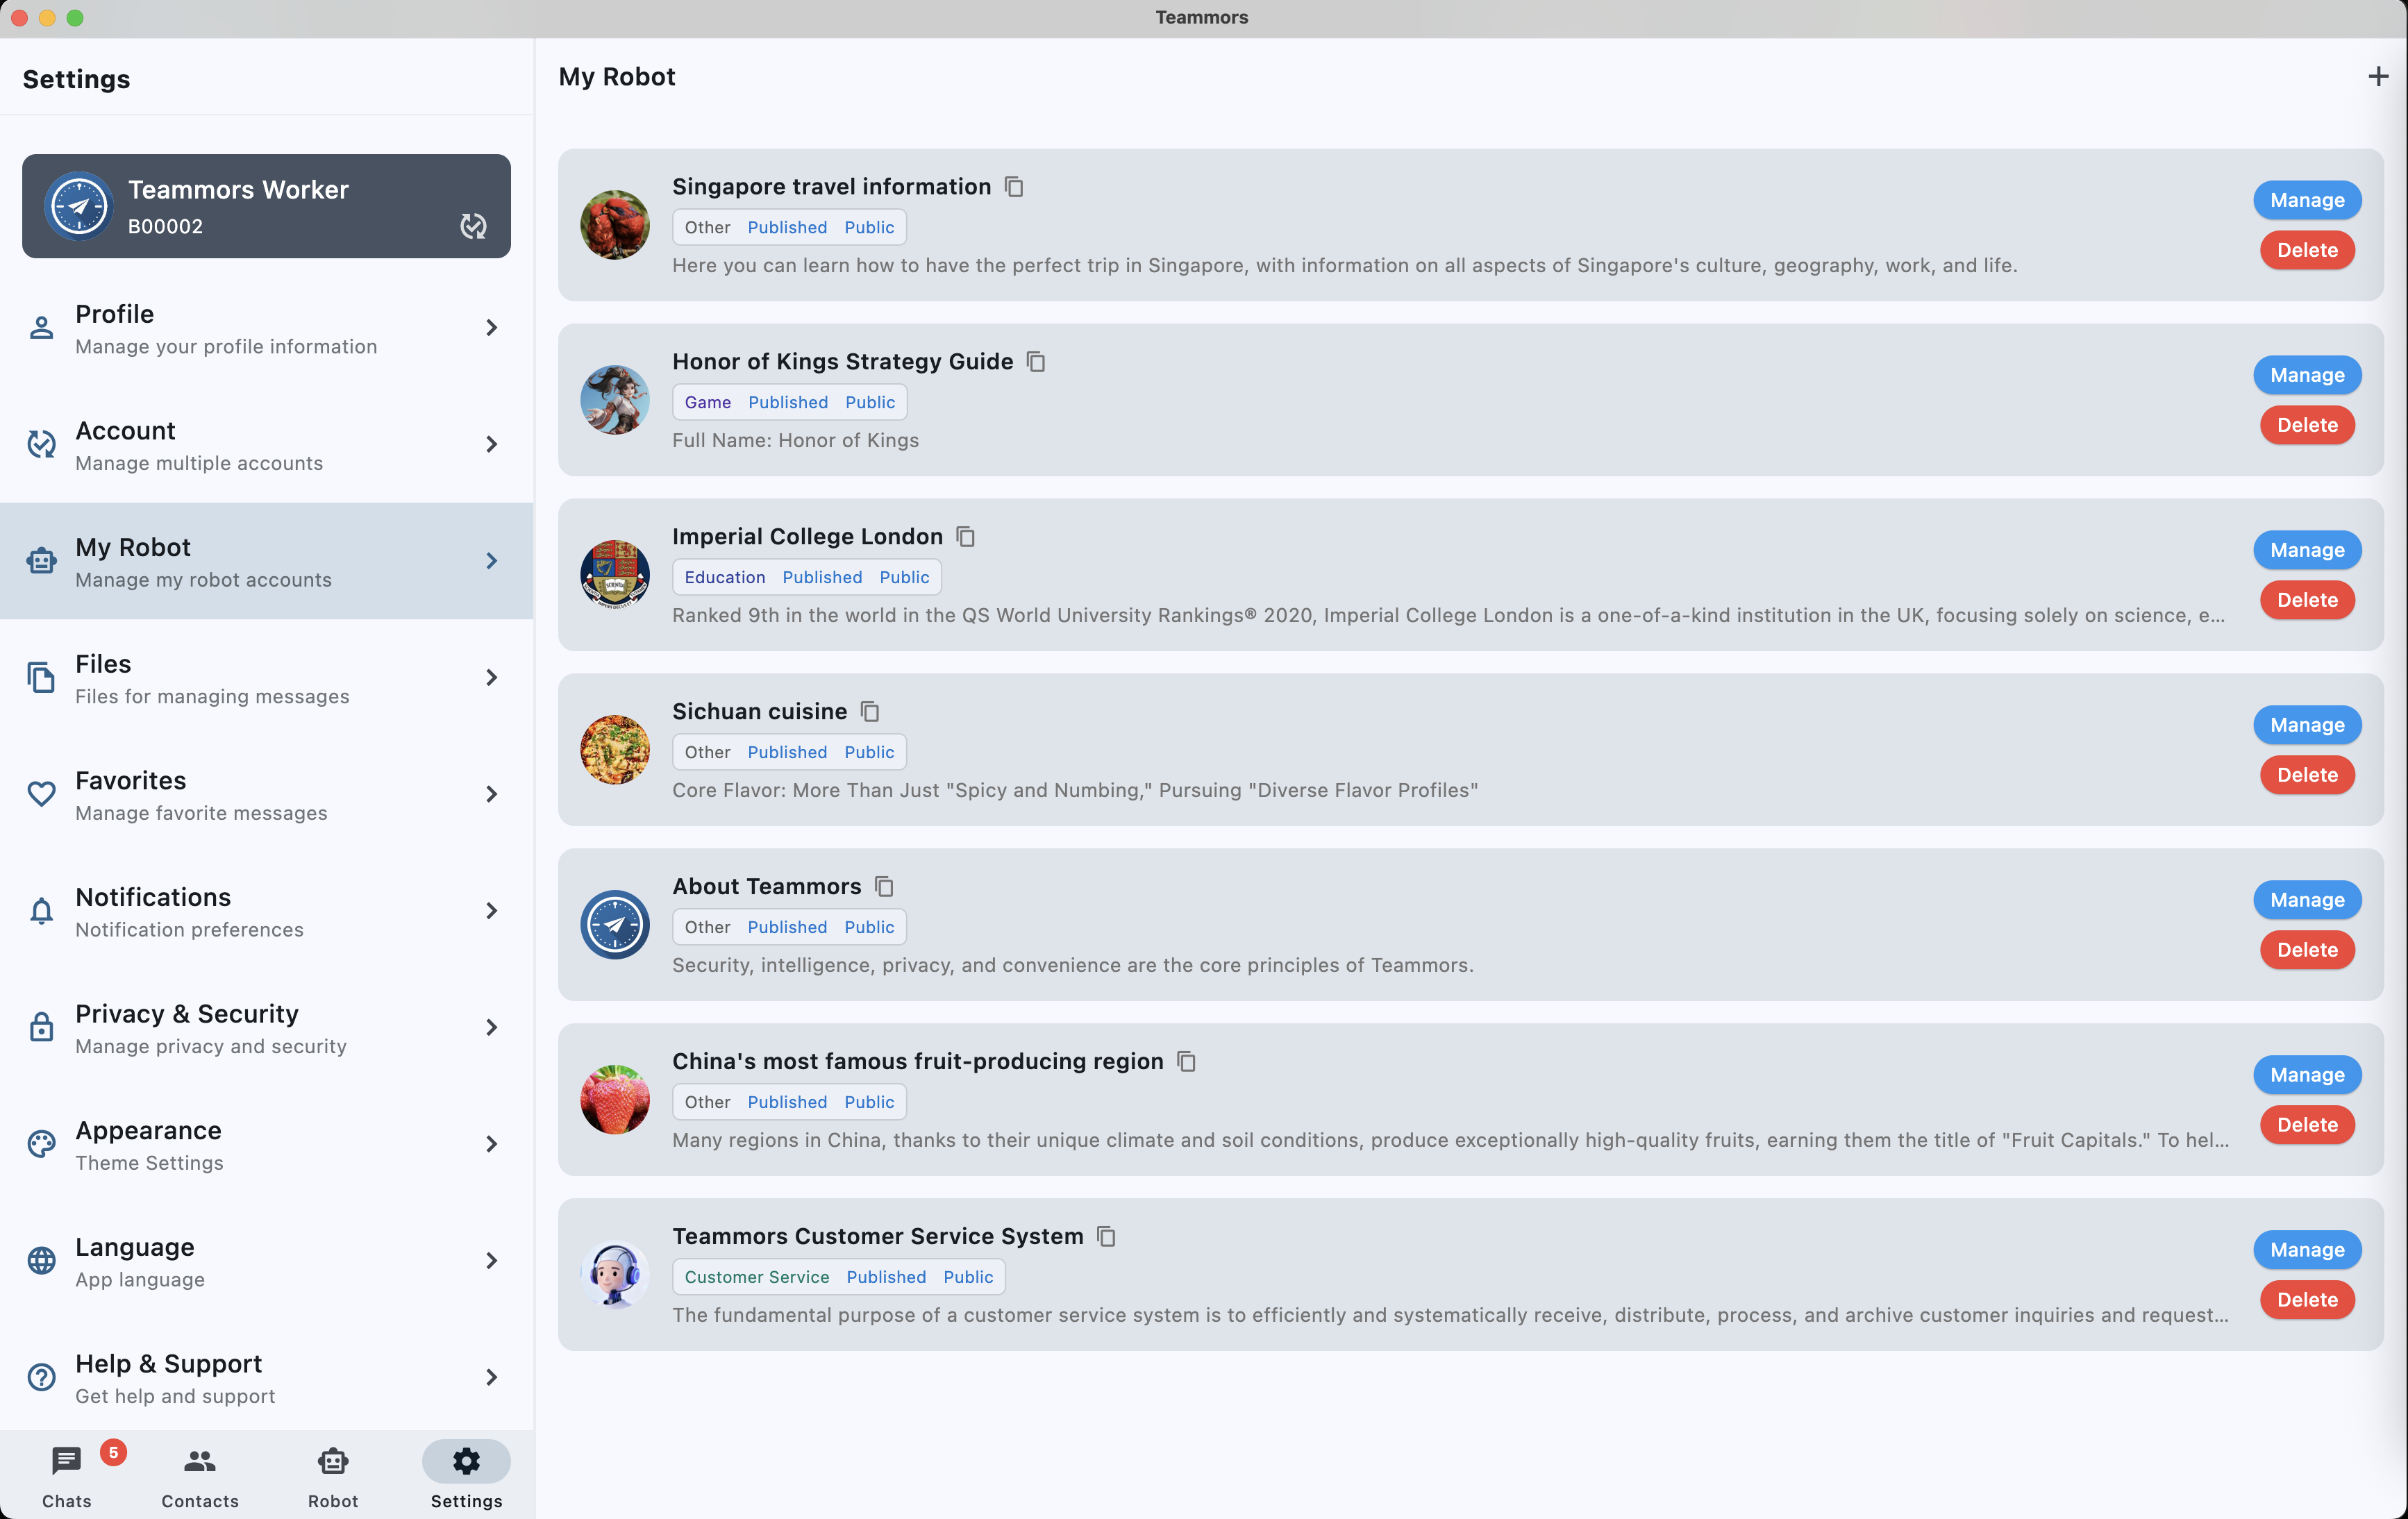
Task: Switch to the Contacts tab
Action: coord(200,1474)
